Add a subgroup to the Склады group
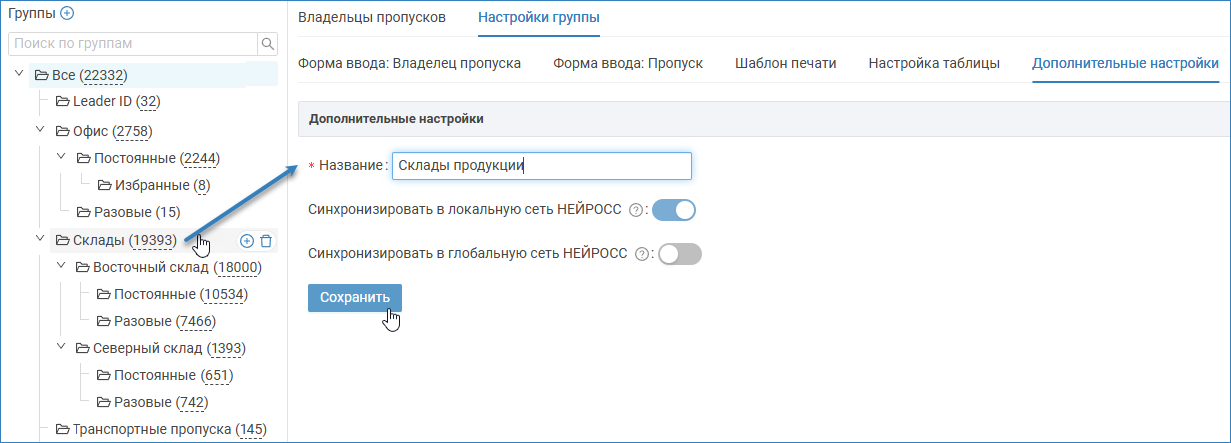Image resolution: width=1231 pixels, height=443 pixels. 247,240
